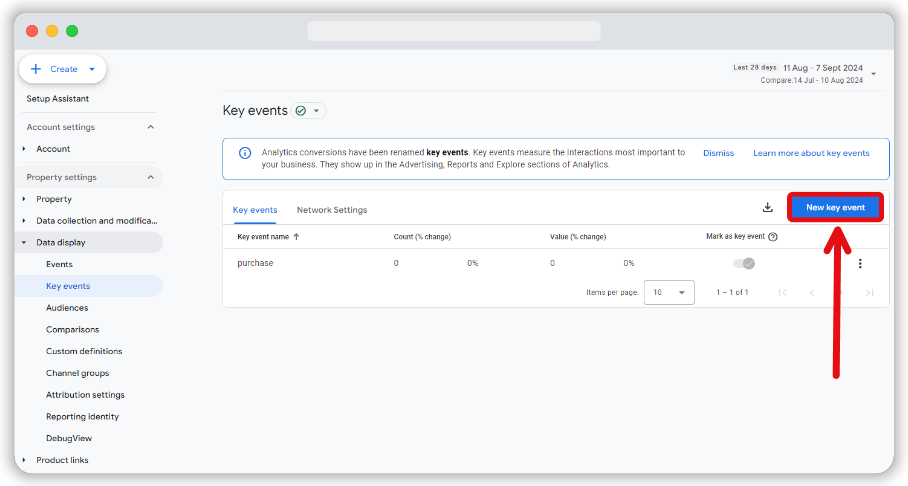Open Audiences in the sidebar

(67, 308)
